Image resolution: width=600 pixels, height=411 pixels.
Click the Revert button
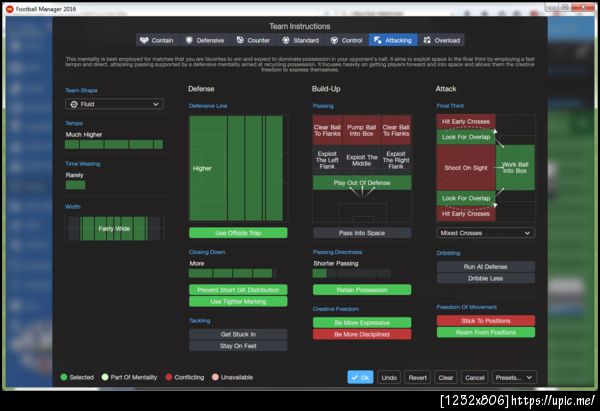417,378
